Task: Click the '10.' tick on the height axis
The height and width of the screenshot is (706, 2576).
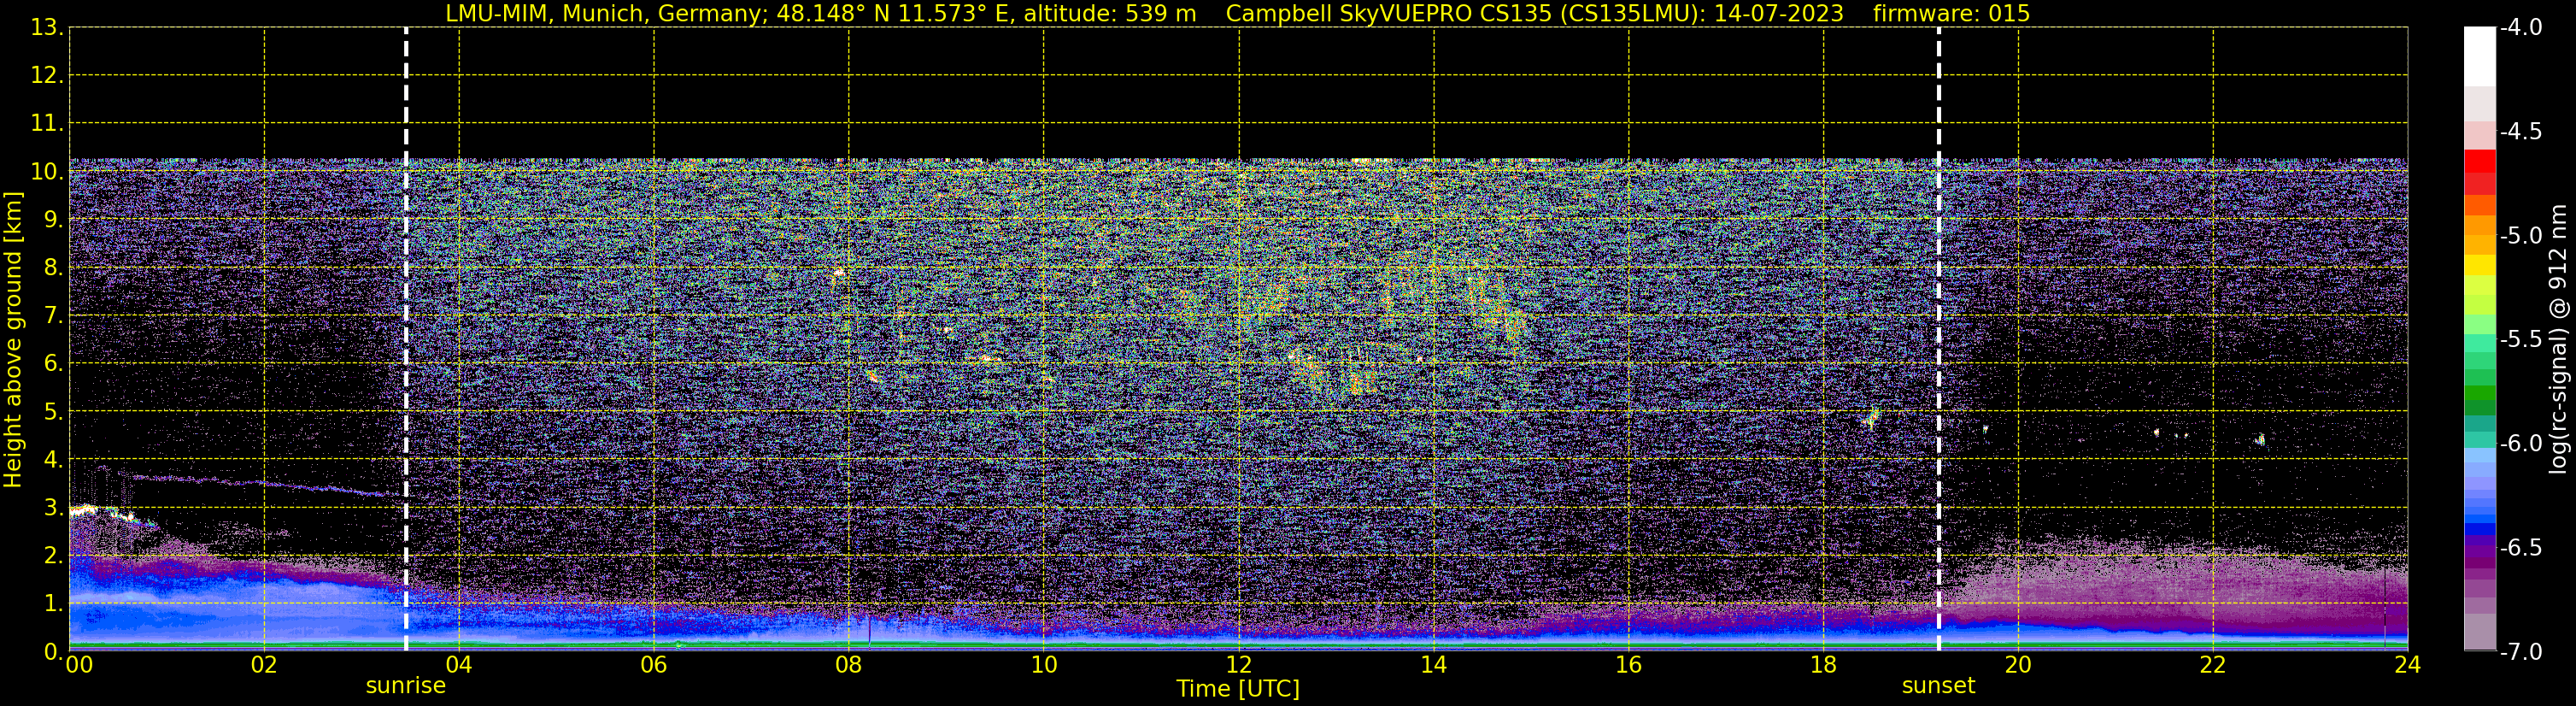Action: point(47,172)
